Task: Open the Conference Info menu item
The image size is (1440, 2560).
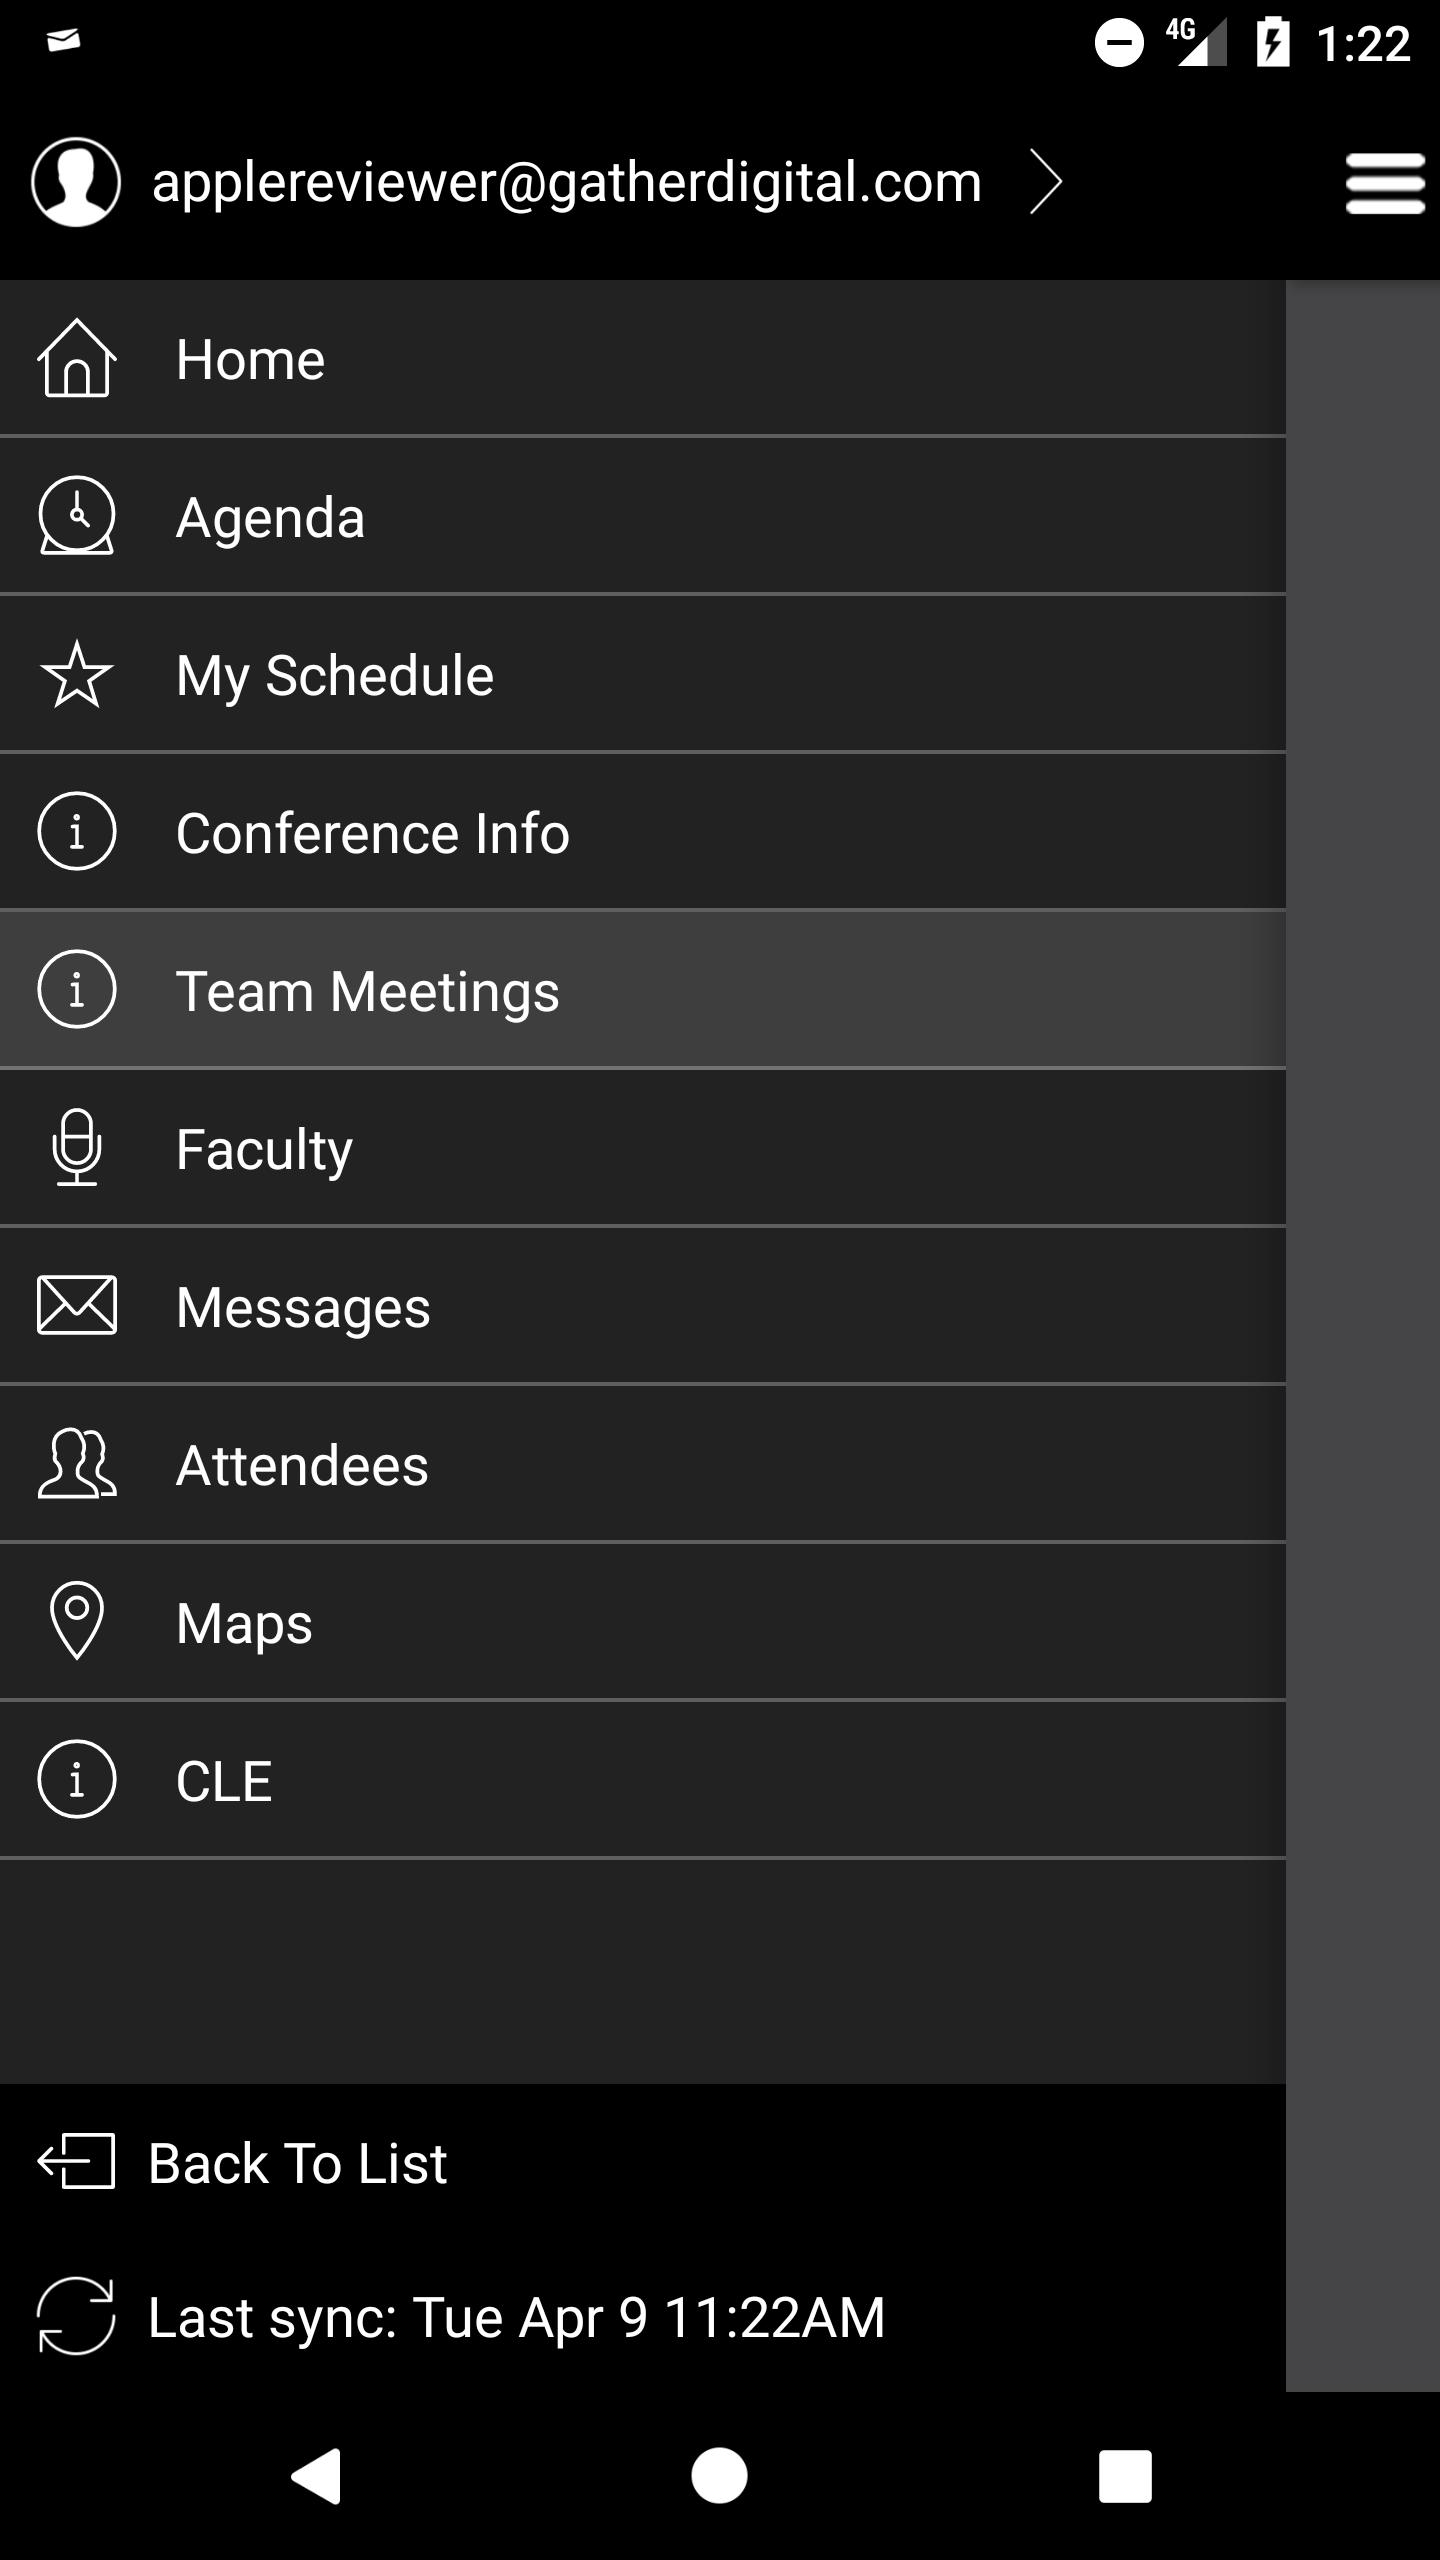Action: coord(372,833)
